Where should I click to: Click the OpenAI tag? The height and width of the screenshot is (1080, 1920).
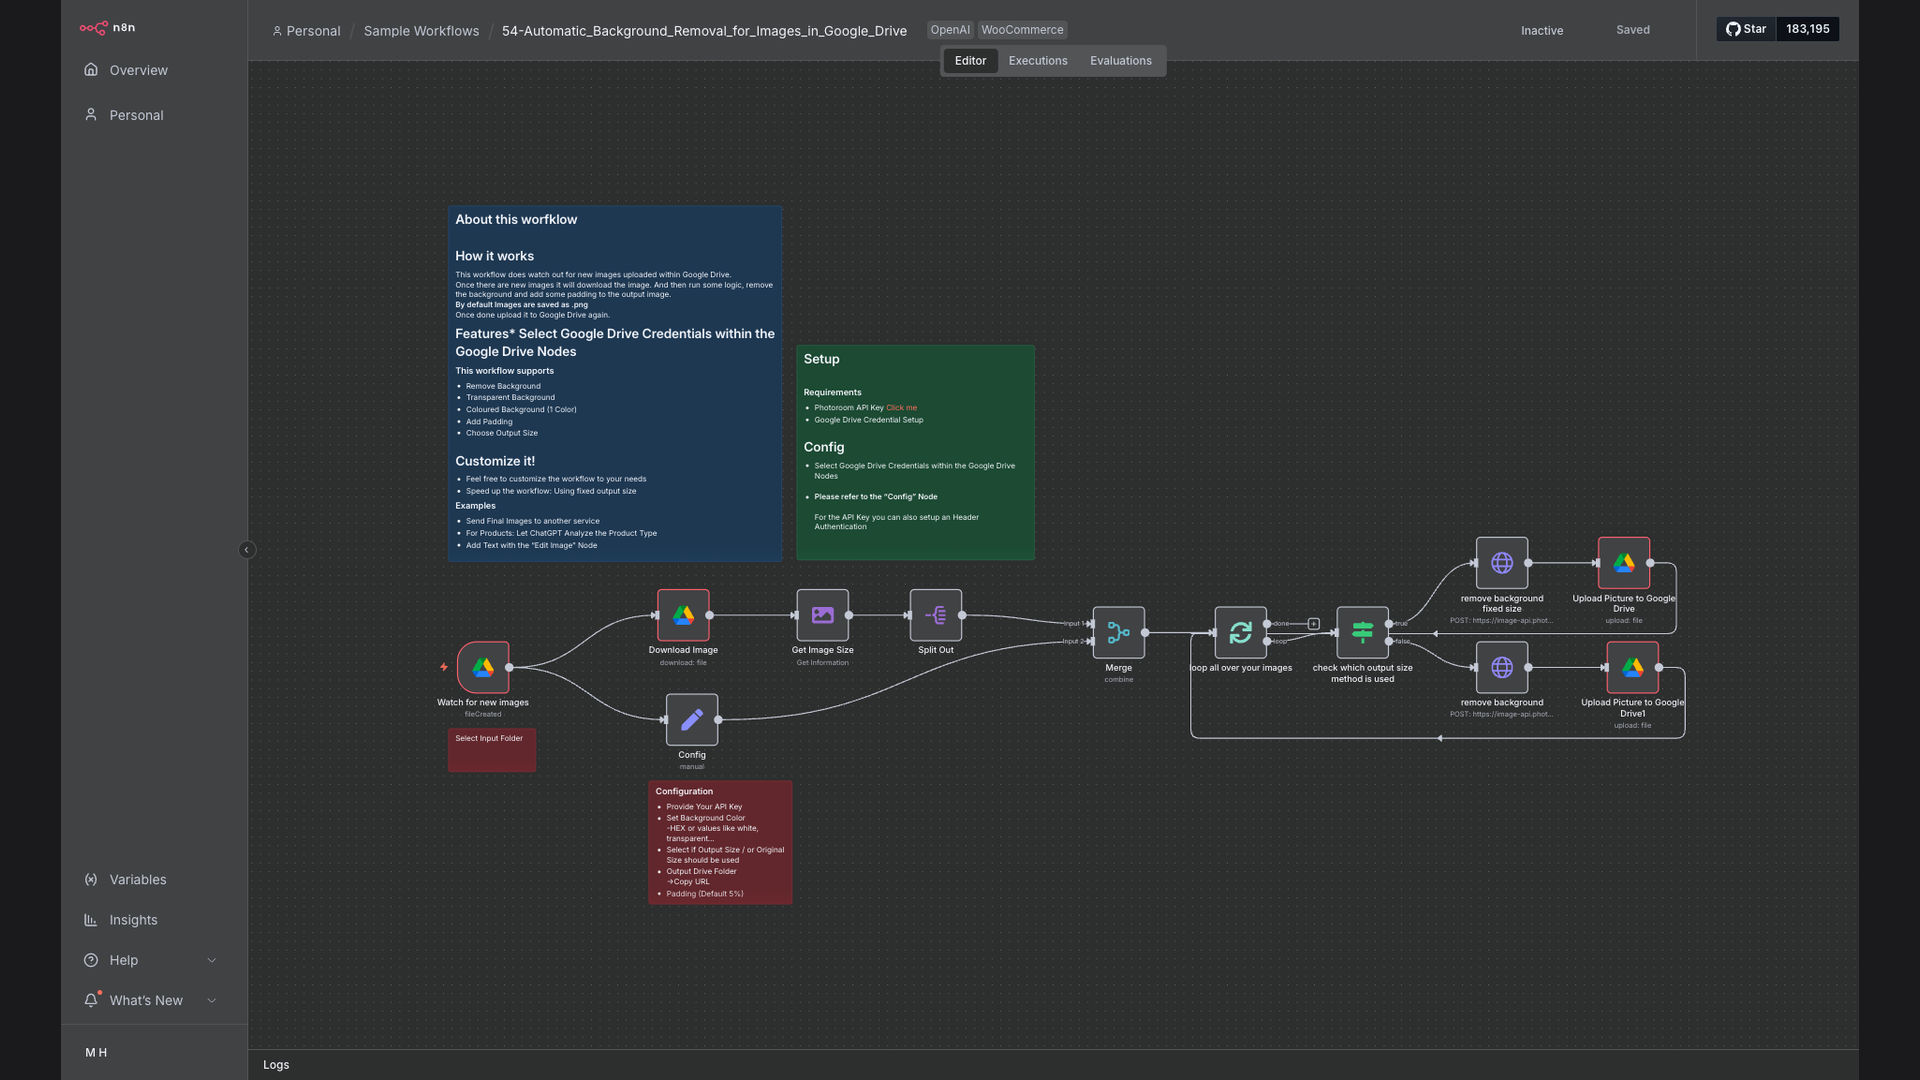pyautogui.click(x=950, y=30)
